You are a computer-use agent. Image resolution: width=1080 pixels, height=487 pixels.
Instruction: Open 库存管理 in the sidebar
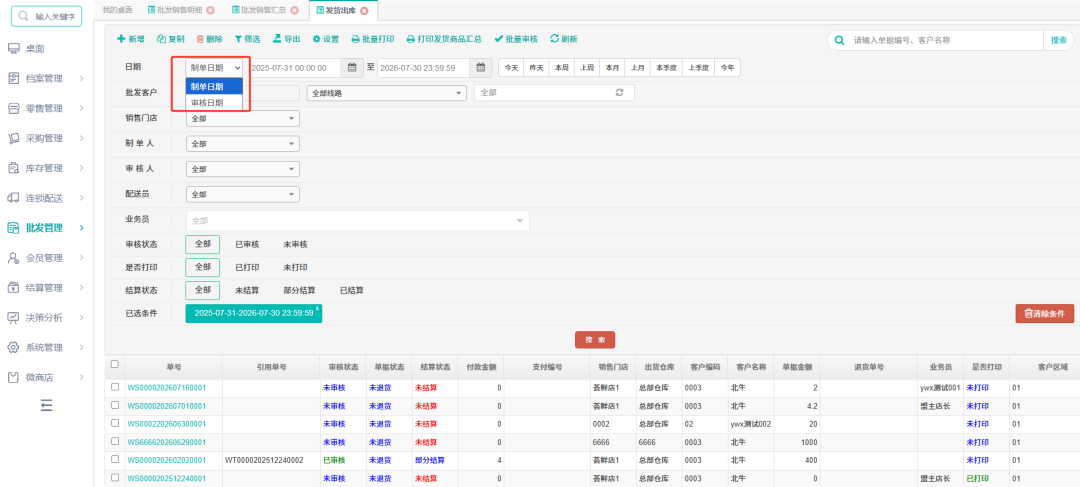pos(44,168)
